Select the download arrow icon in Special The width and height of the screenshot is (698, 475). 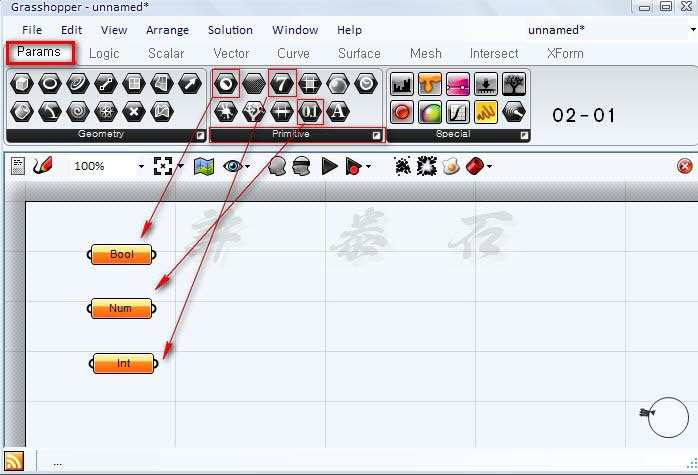coord(486,84)
